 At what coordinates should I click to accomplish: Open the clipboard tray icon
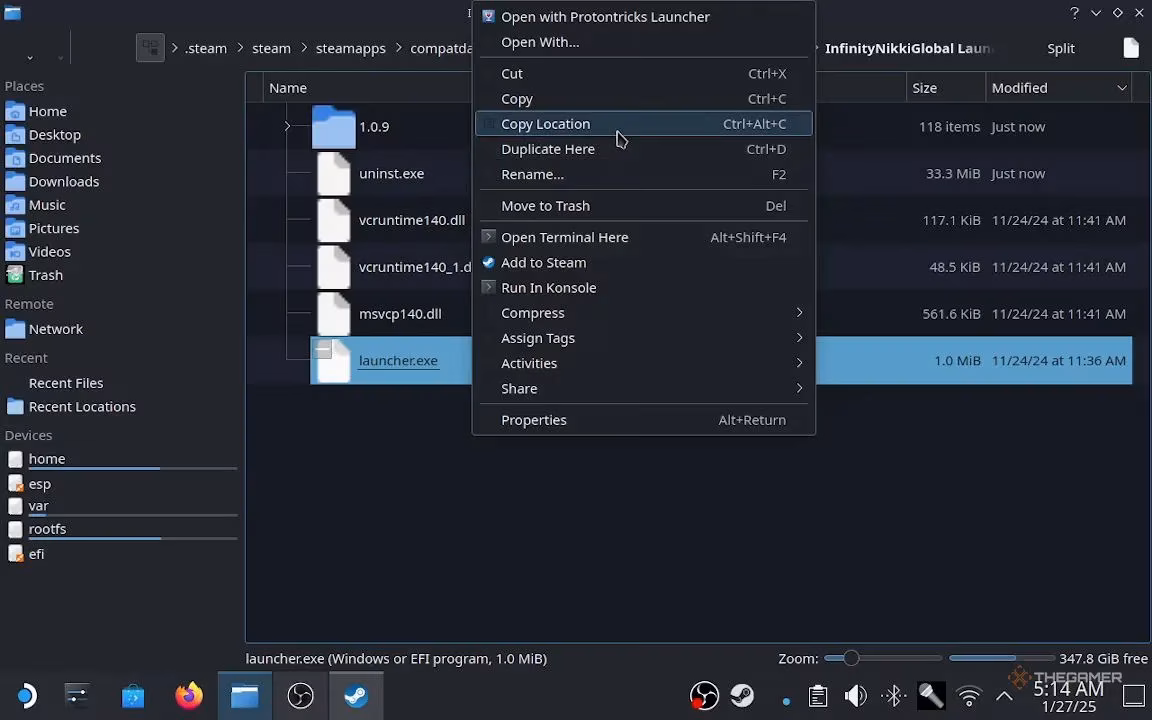click(x=818, y=695)
